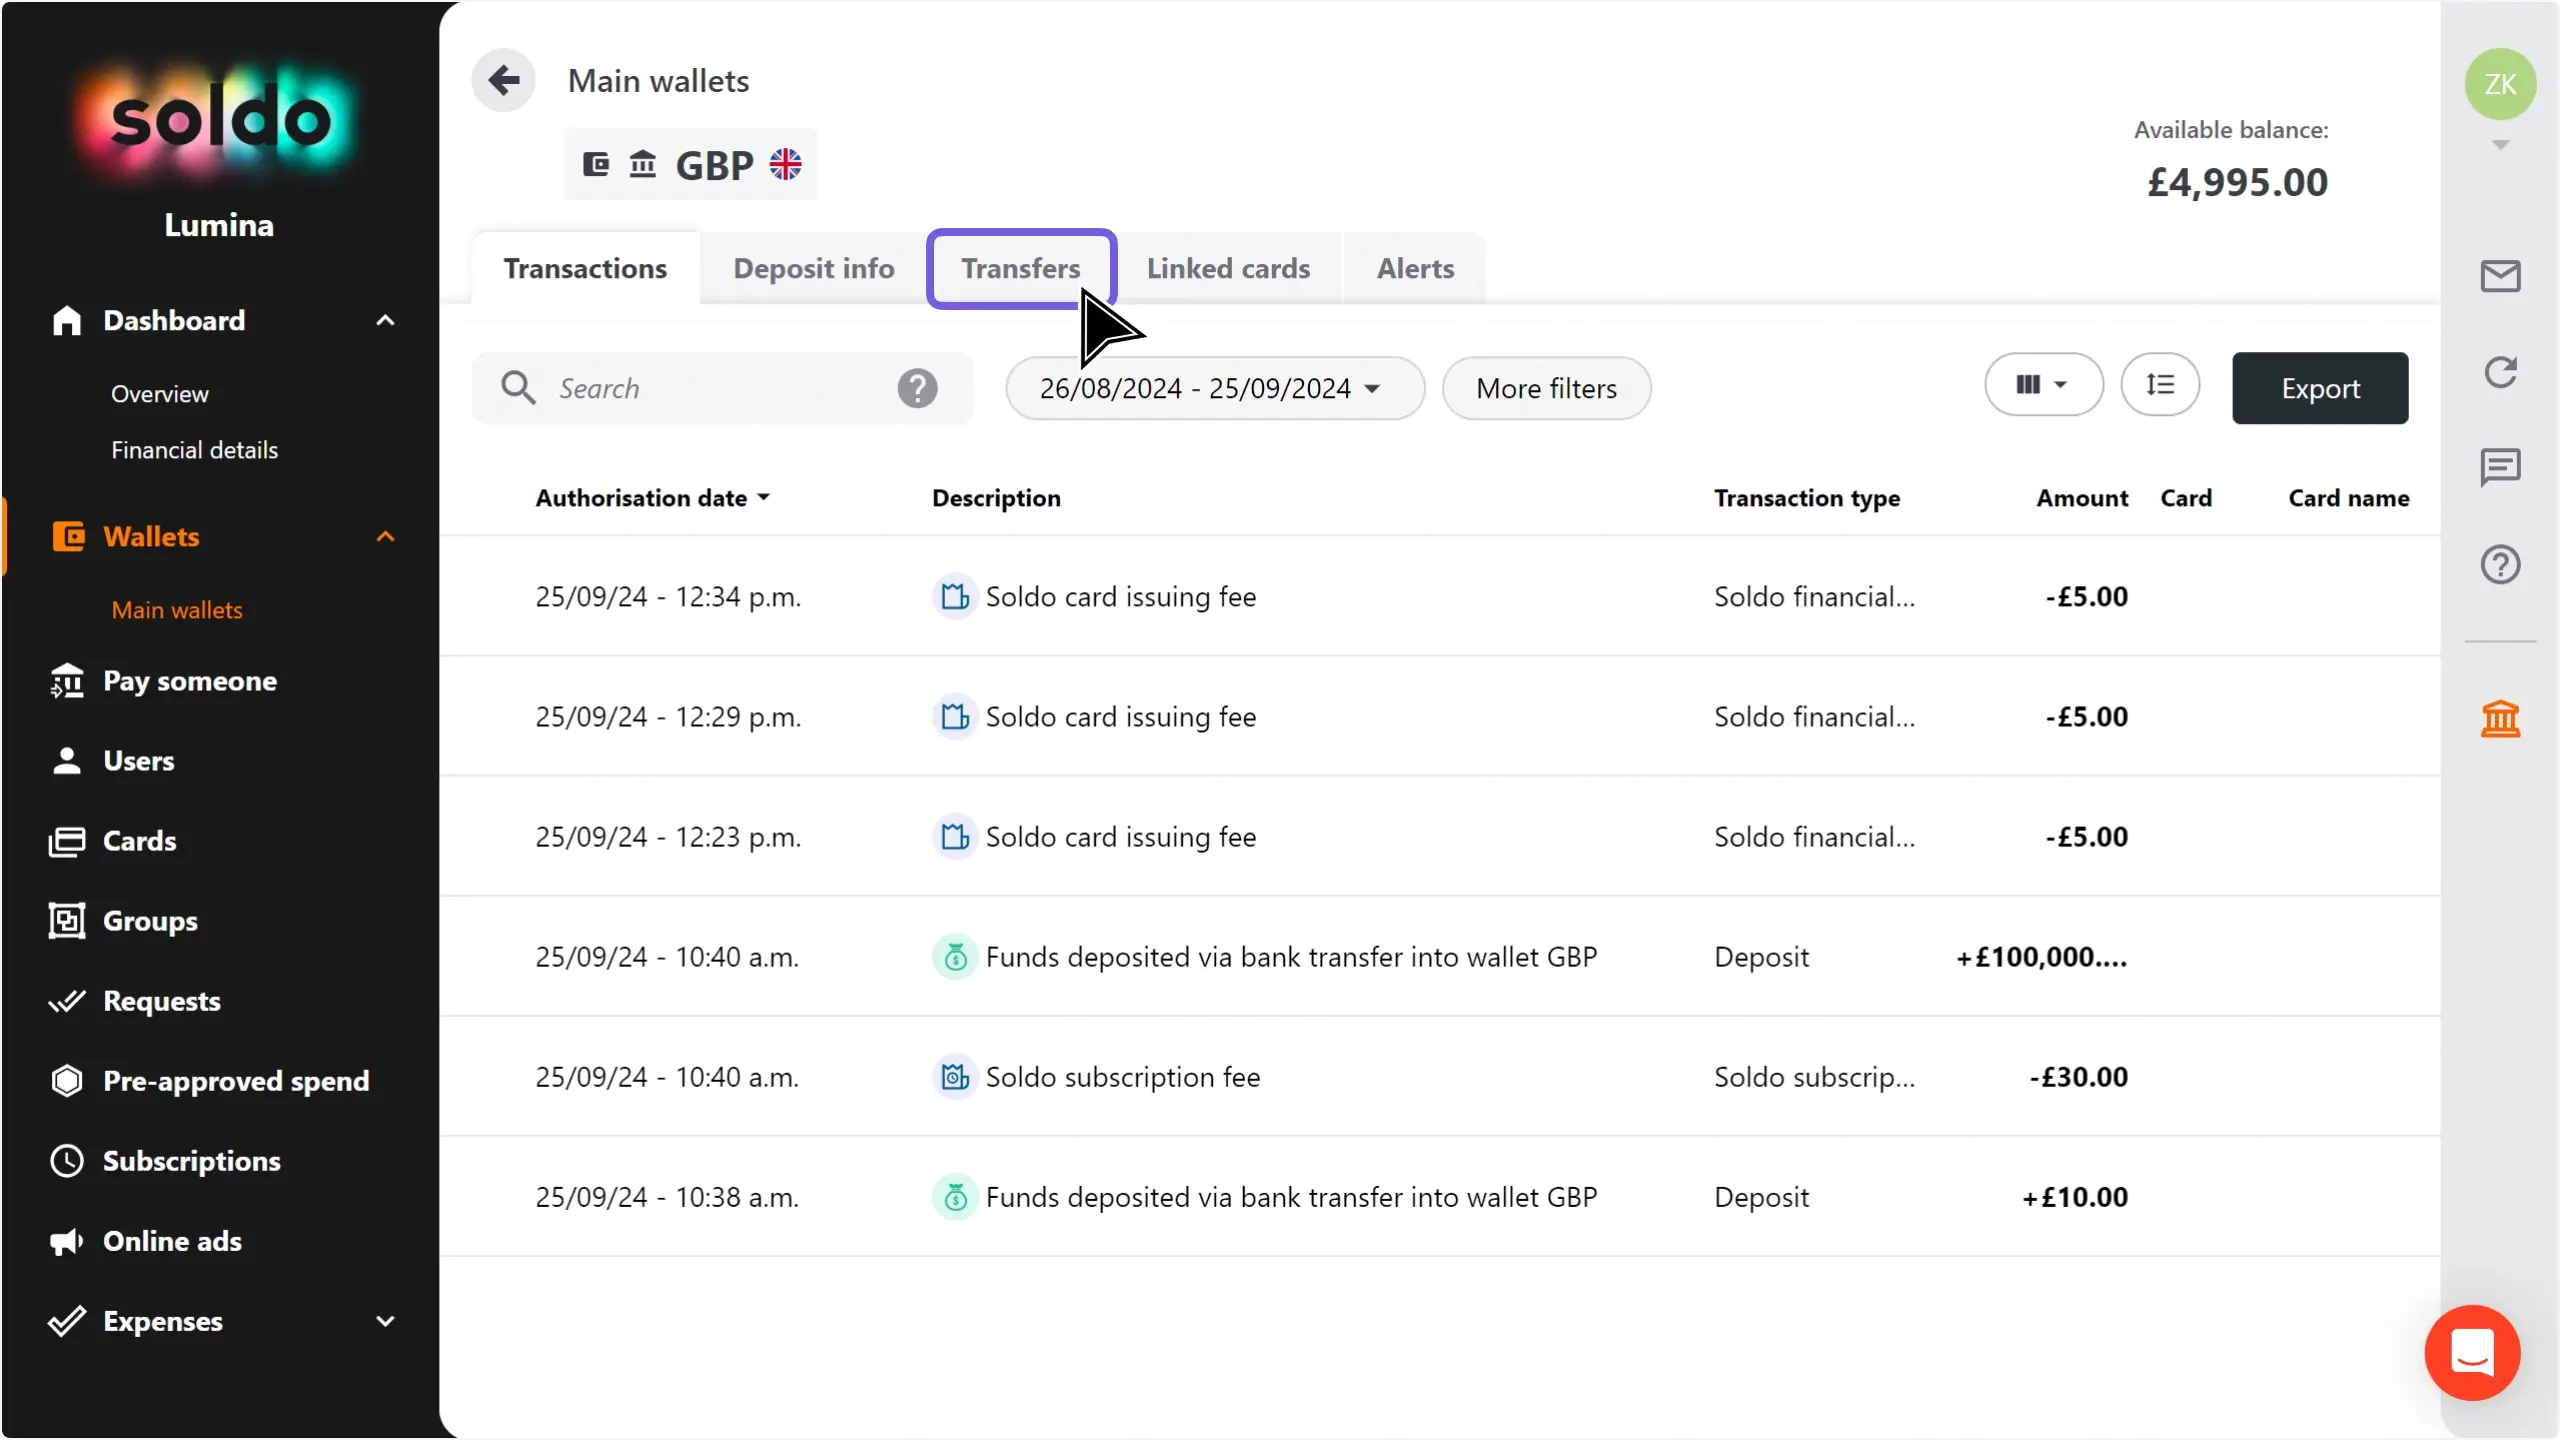Click the help question mark in right sidebar

click(x=2500, y=564)
